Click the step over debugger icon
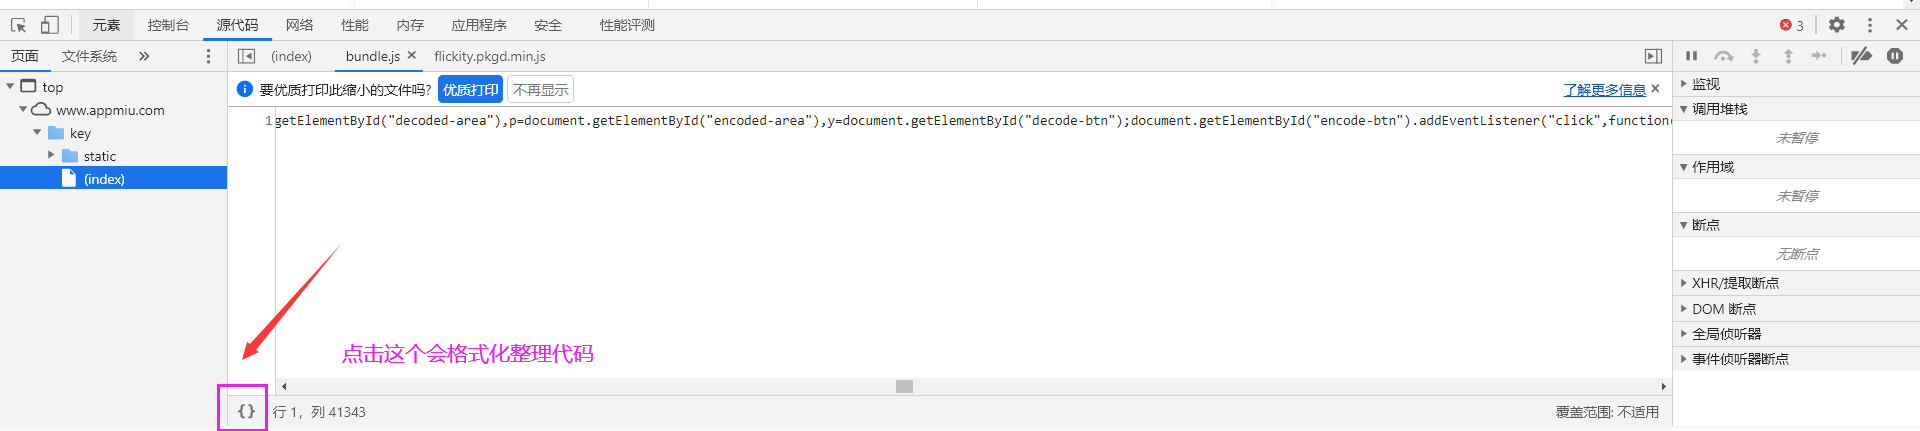This screenshot has height=431, width=1920. coord(1723,56)
